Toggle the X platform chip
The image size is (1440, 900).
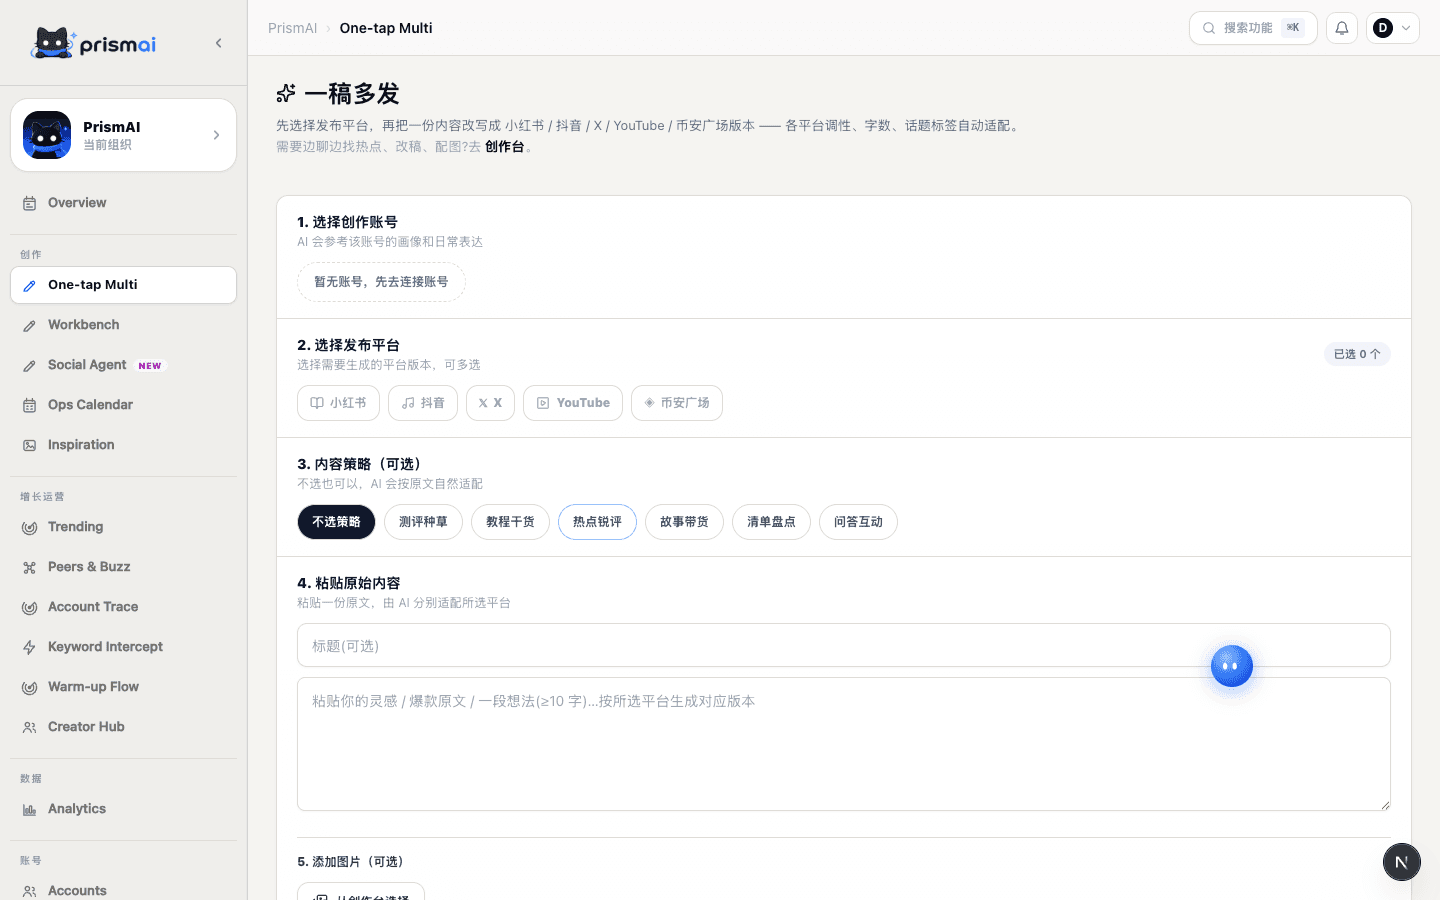pyautogui.click(x=490, y=403)
